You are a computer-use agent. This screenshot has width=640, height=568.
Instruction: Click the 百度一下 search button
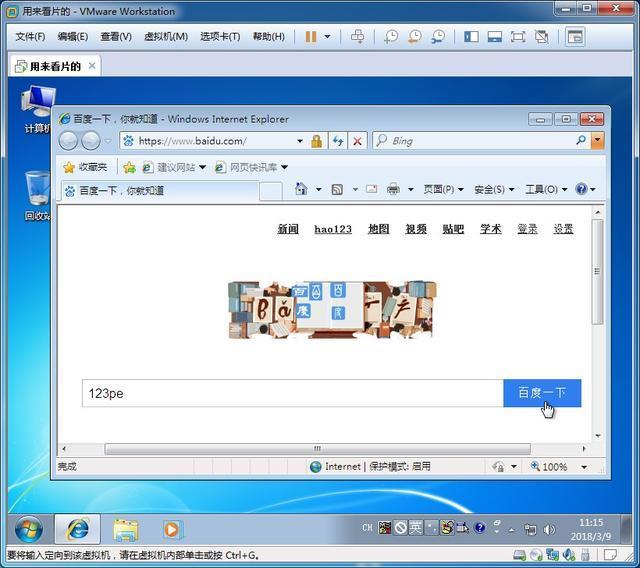point(542,393)
